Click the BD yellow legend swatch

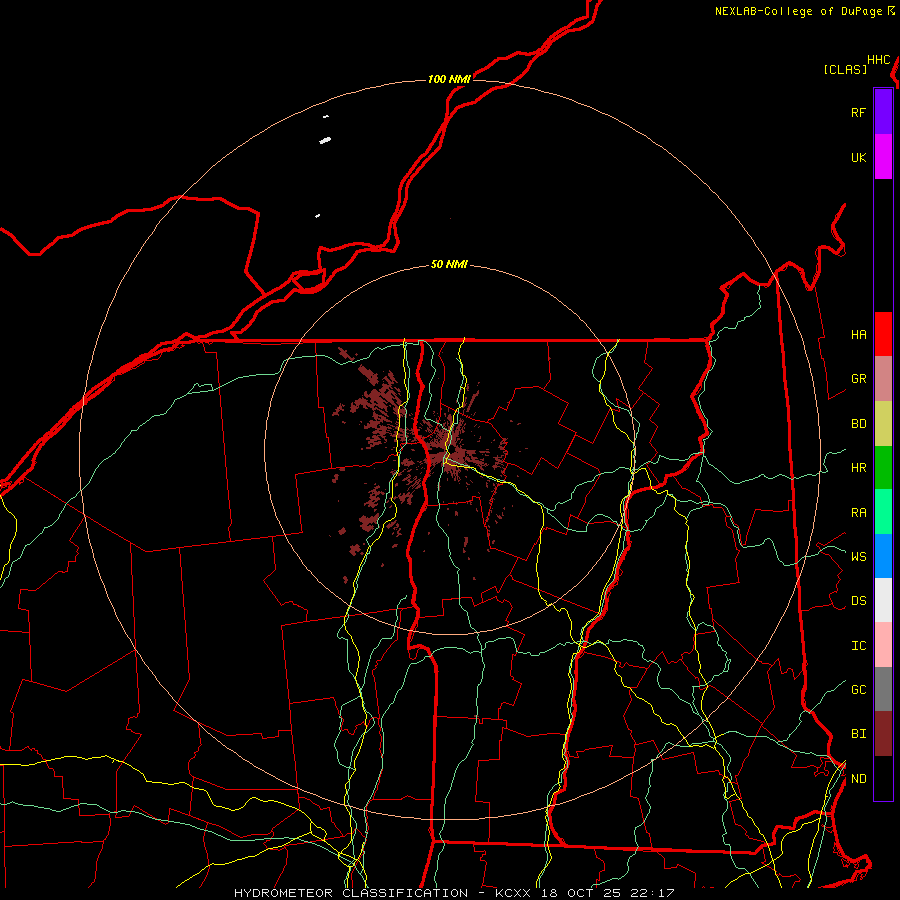pyautogui.click(x=883, y=424)
